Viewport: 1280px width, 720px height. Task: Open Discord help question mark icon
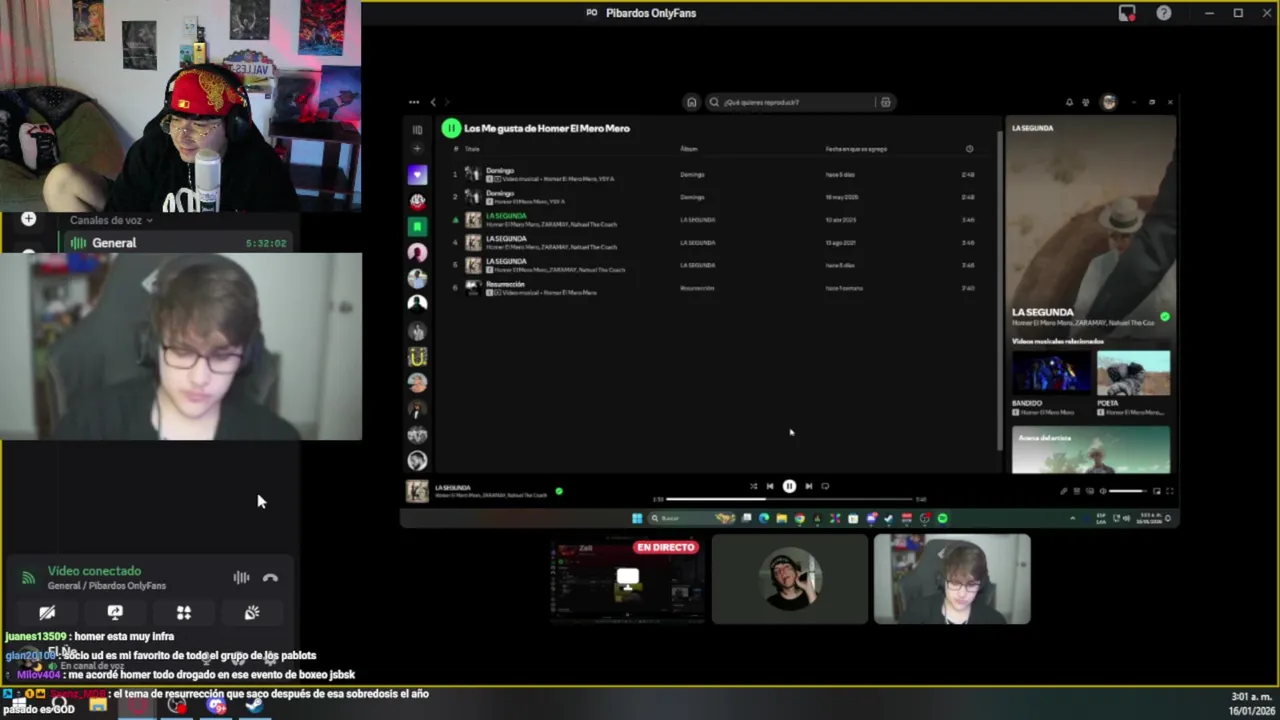1164,13
